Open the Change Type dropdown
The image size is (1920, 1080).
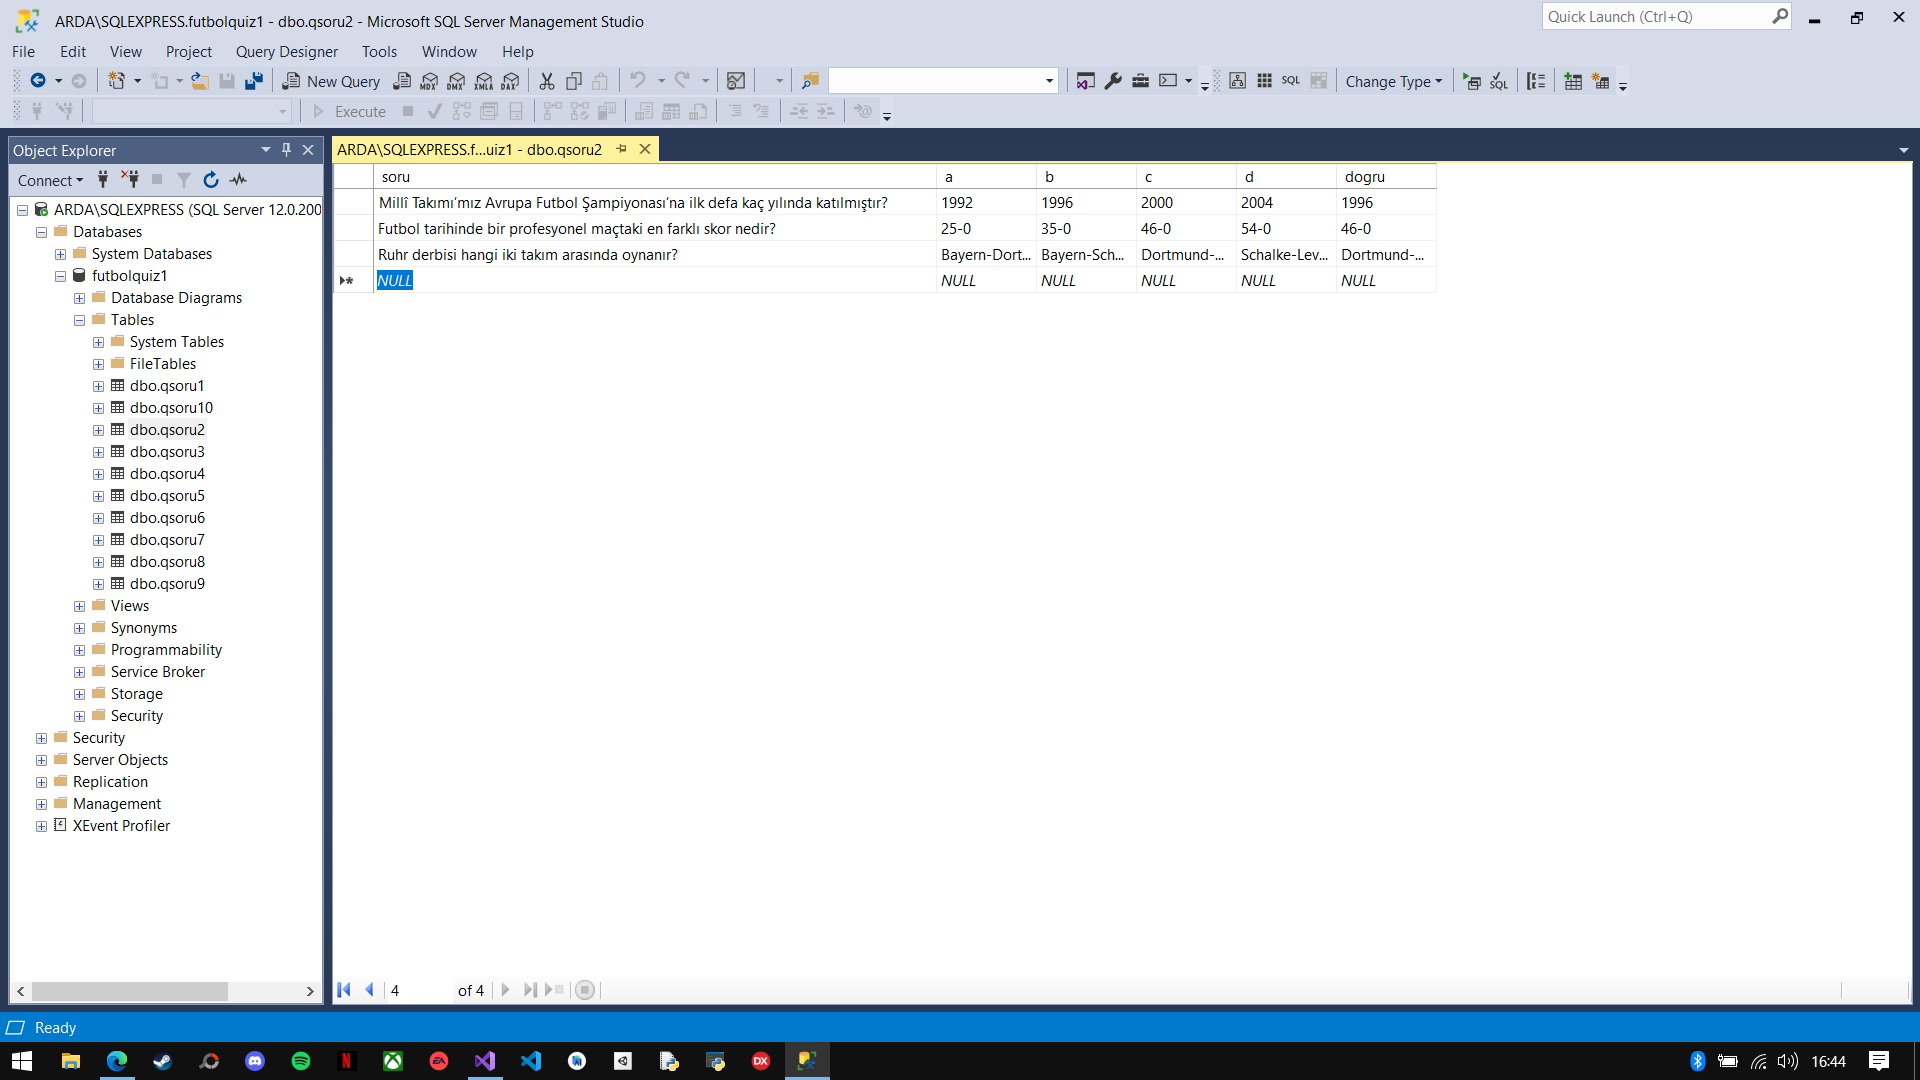coord(1393,81)
